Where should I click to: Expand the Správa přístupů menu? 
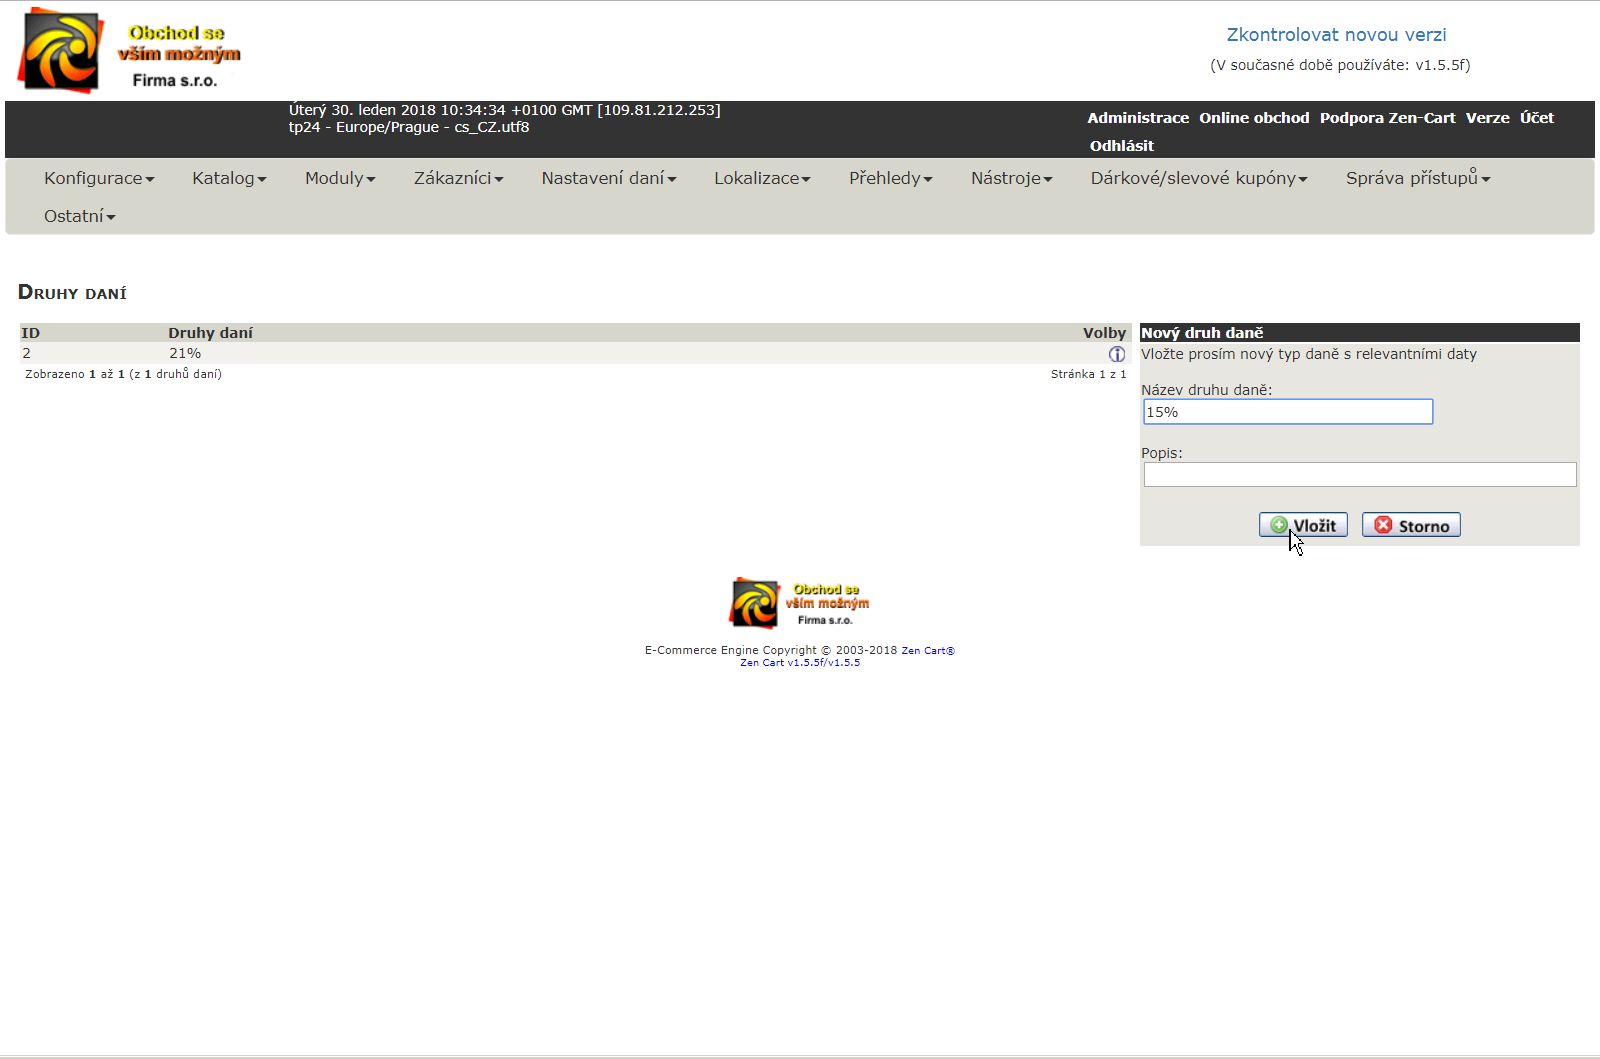click(x=1417, y=178)
